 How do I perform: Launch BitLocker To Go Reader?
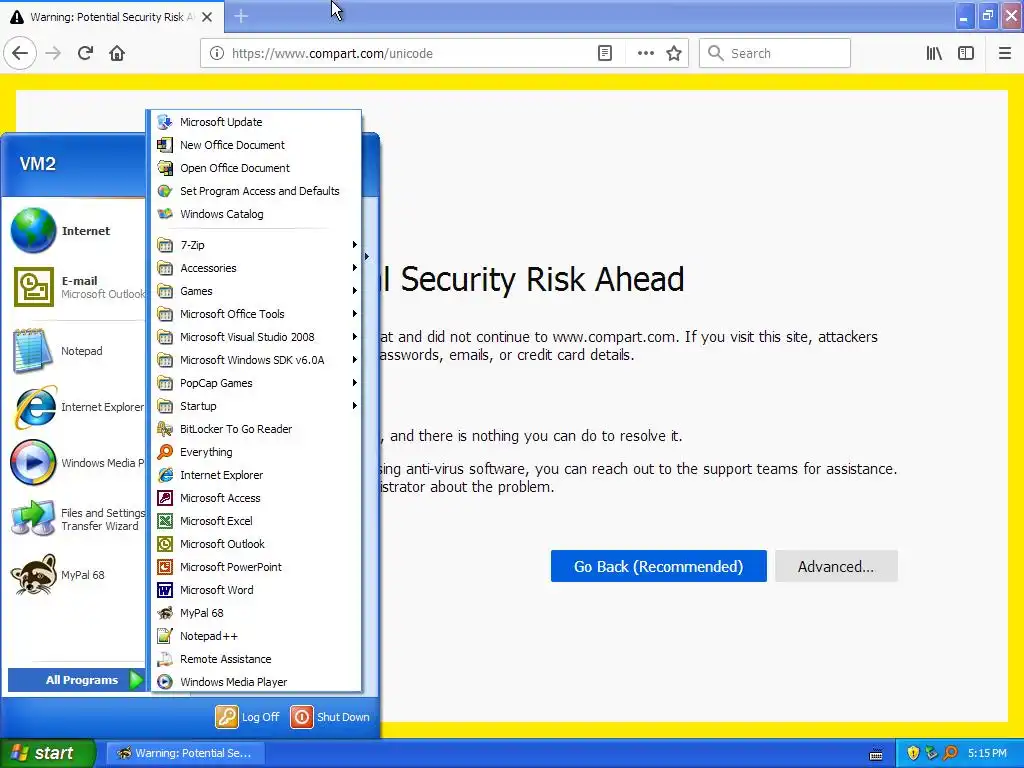coord(257,429)
